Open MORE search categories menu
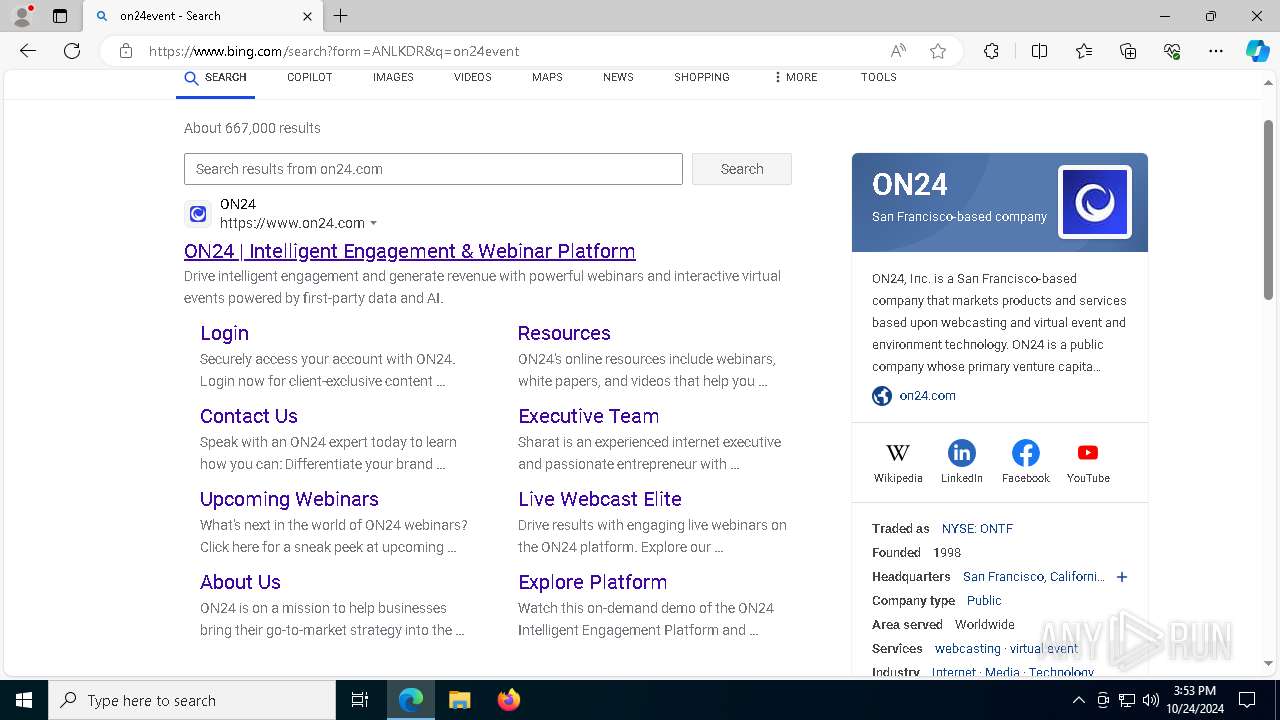This screenshot has width=1280, height=720. click(795, 77)
